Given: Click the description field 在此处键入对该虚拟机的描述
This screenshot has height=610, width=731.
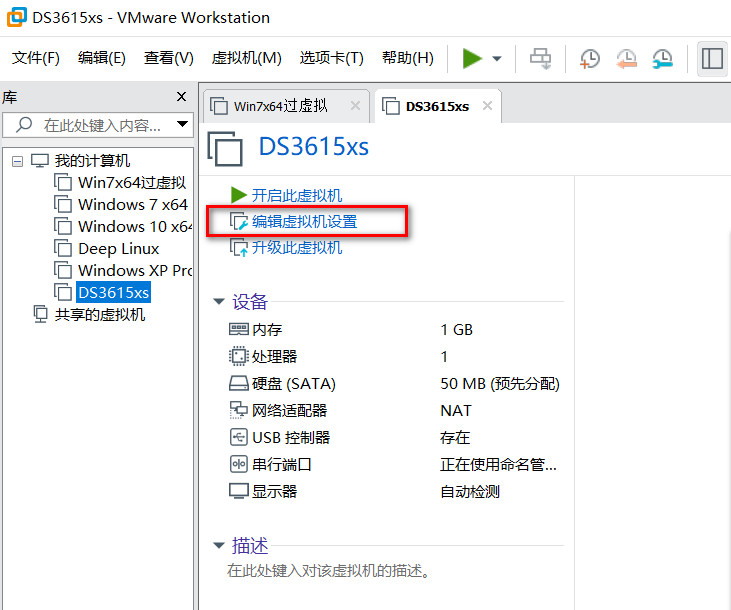Looking at the screenshot, I should point(328,570).
